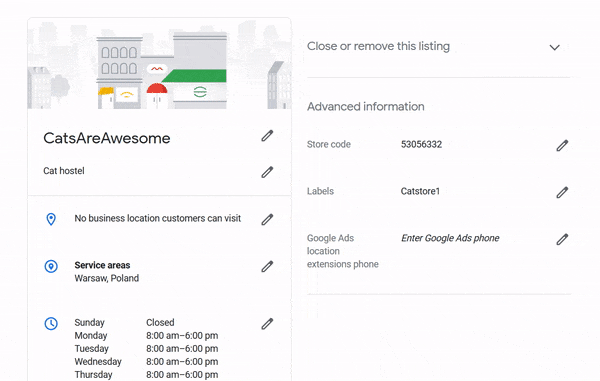Edit the business location pencil icon
The height and width of the screenshot is (381, 600).
coord(267,220)
